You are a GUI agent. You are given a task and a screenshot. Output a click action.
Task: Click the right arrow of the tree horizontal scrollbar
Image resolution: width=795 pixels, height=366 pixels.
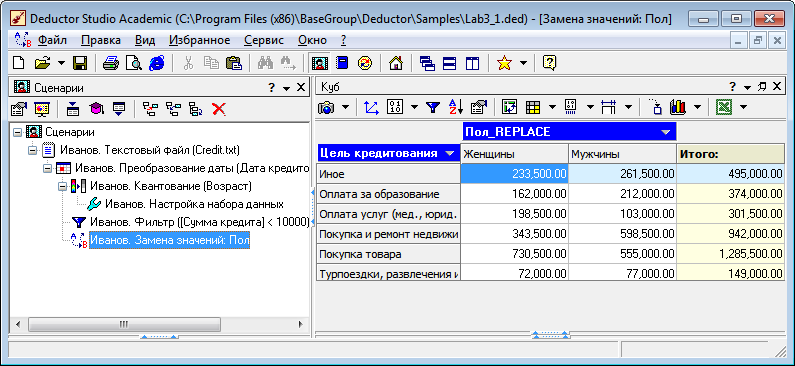coord(301,324)
